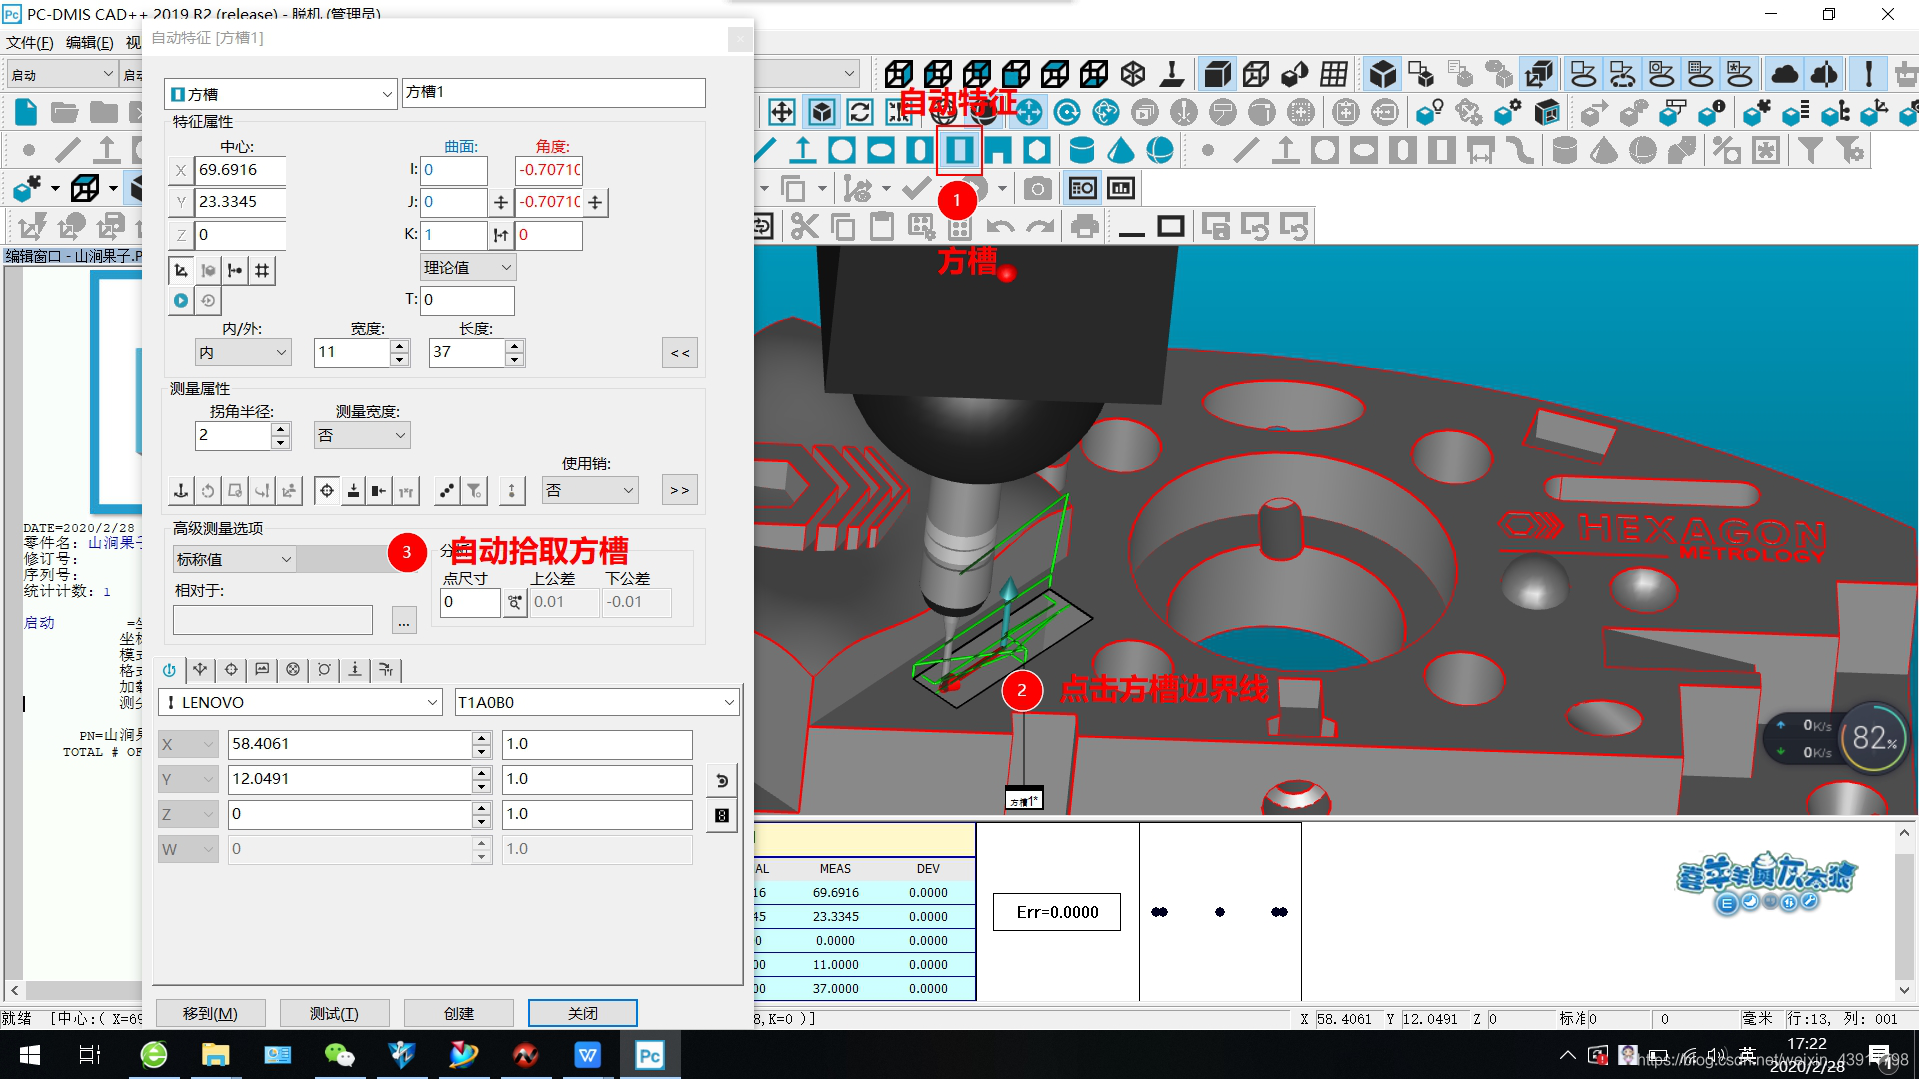Open the 使用销 dropdown
The width and height of the screenshot is (1919, 1079).
tap(590, 490)
